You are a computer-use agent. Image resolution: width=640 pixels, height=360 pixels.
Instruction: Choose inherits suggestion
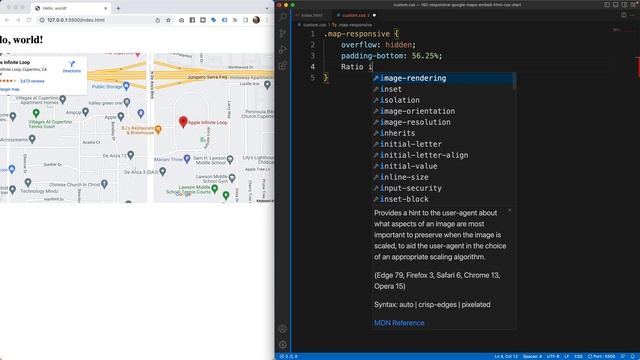click(443, 133)
